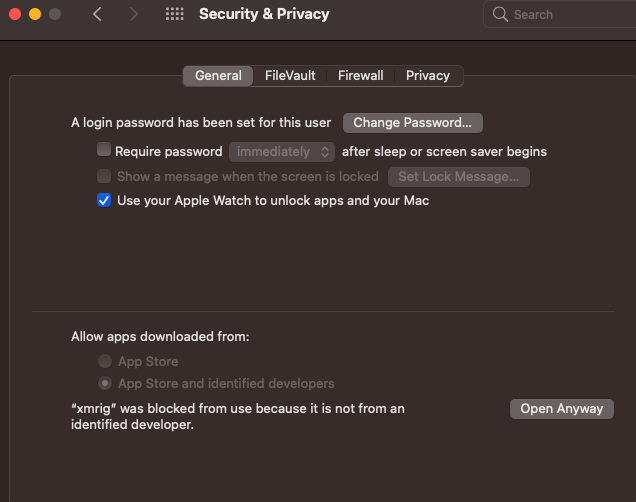Enable the Require password checkbox

pos(104,151)
